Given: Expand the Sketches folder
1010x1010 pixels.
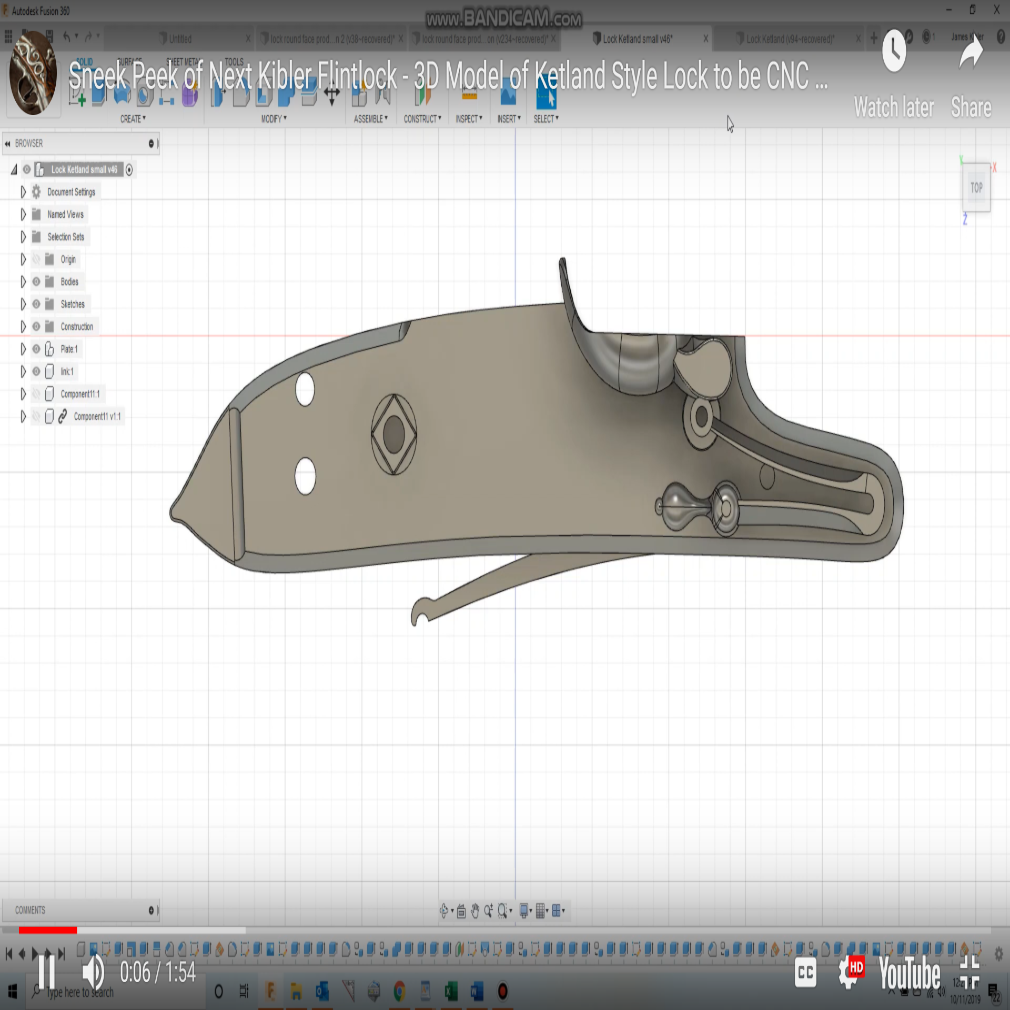Looking at the screenshot, I should click(x=23, y=304).
